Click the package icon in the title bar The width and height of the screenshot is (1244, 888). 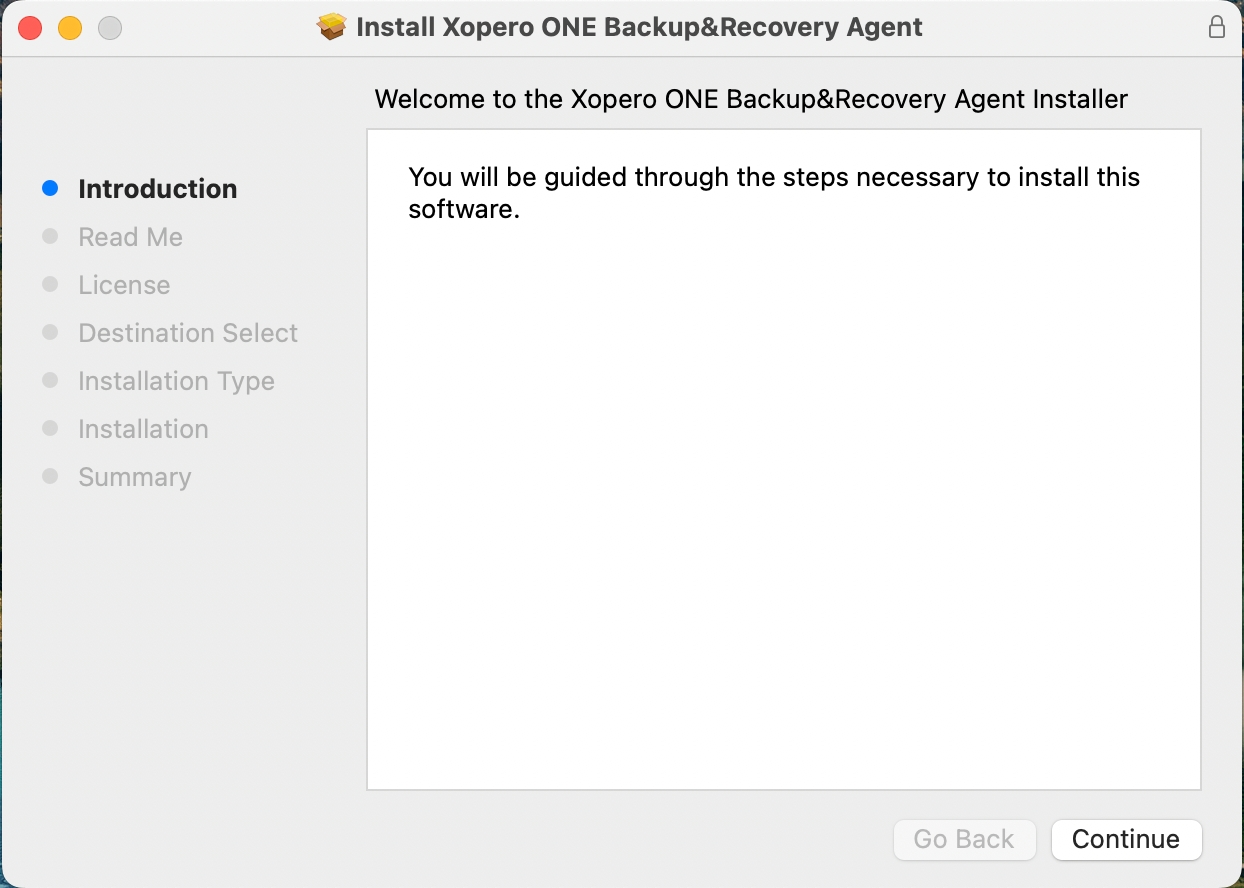330,27
